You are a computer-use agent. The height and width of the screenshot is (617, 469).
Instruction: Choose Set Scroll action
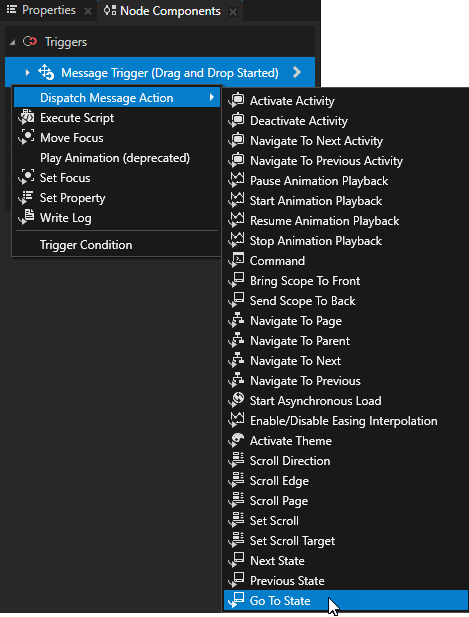pyautogui.click(x=345, y=521)
